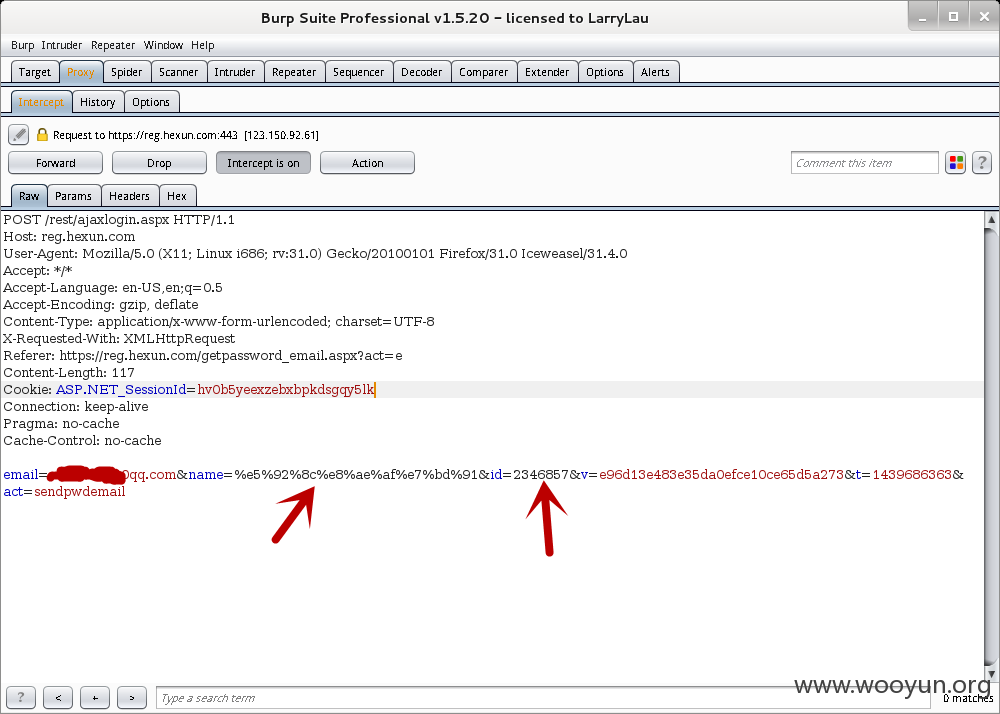Click the previous match '<' button
The image size is (1000, 714).
point(58,697)
